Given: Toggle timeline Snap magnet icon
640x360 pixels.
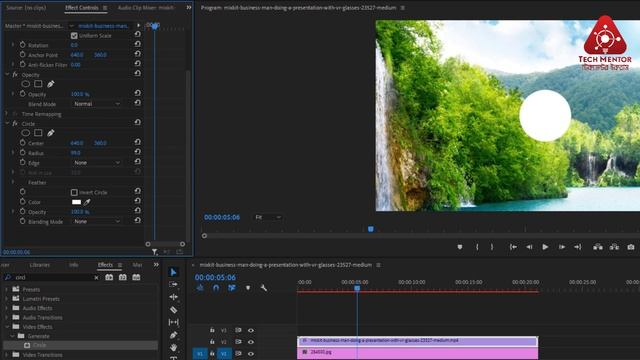Looking at the screenshot, I should point(216,288).
